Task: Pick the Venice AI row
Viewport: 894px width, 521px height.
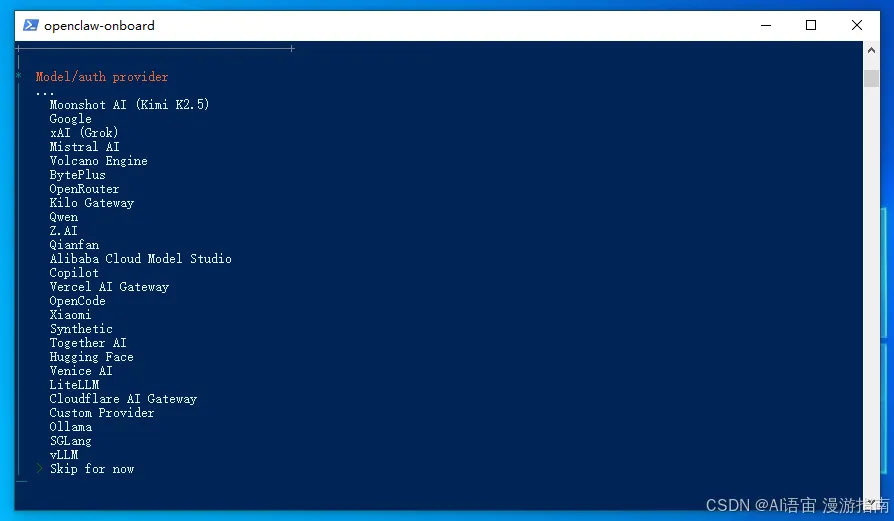Action: [x=81, y=371]
